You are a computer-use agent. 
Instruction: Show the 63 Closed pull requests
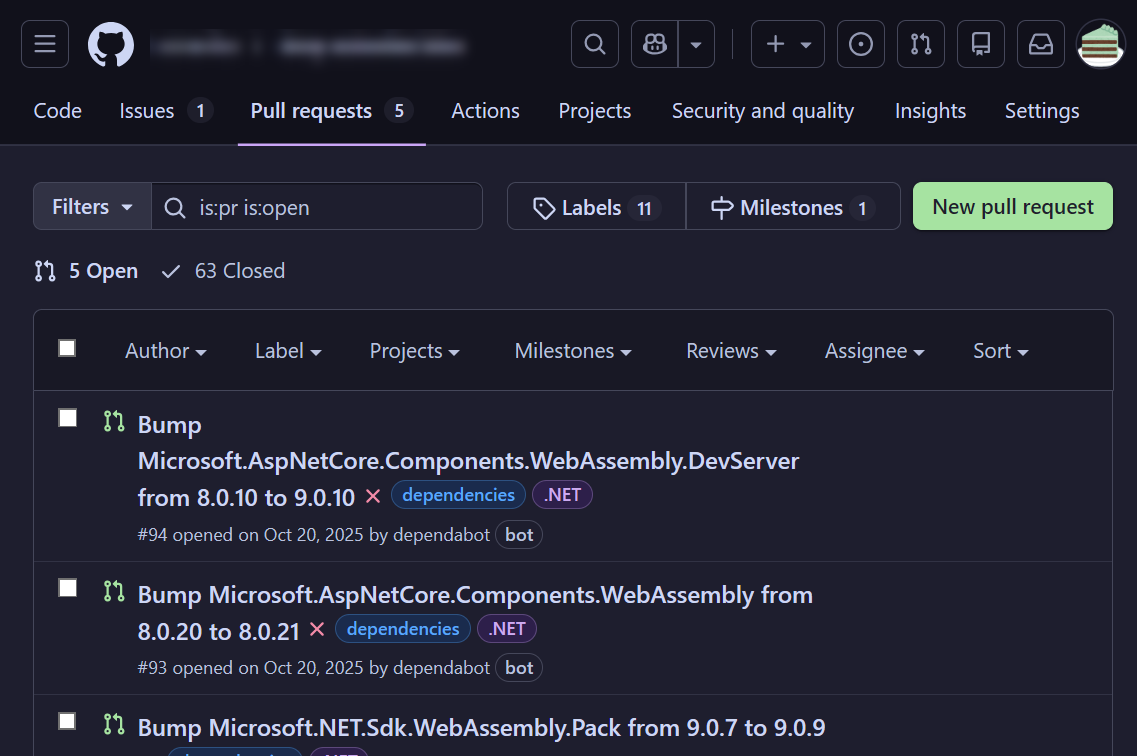coord(223,271)
